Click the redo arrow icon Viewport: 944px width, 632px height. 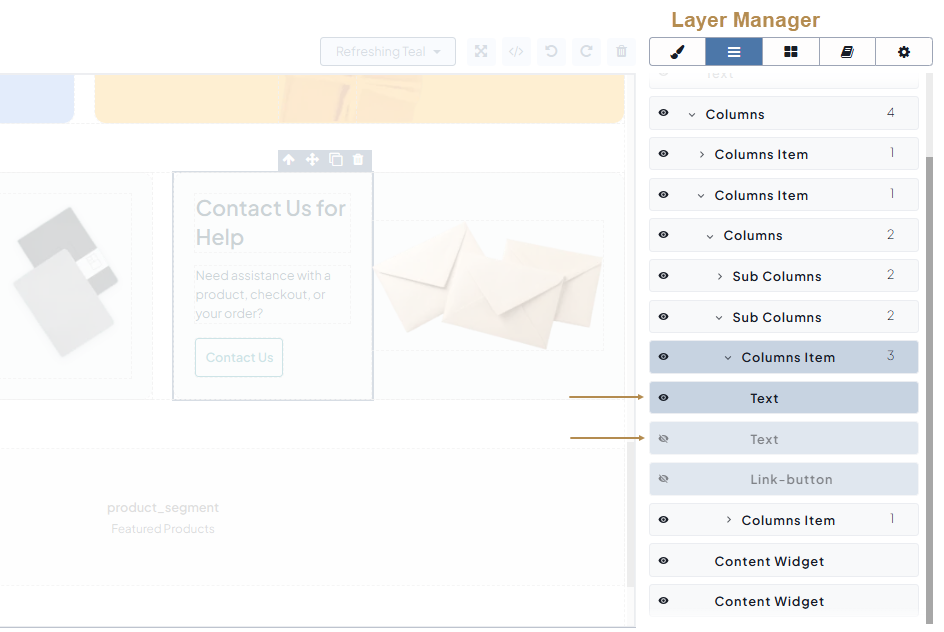click(x=586, y=52)
